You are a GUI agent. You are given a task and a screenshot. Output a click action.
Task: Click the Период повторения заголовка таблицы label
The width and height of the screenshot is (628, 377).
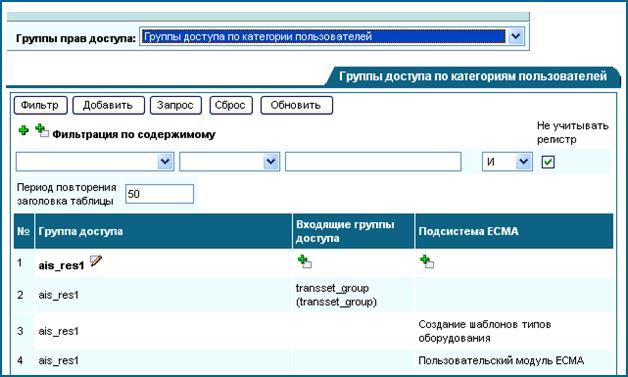tap(66, 194)
